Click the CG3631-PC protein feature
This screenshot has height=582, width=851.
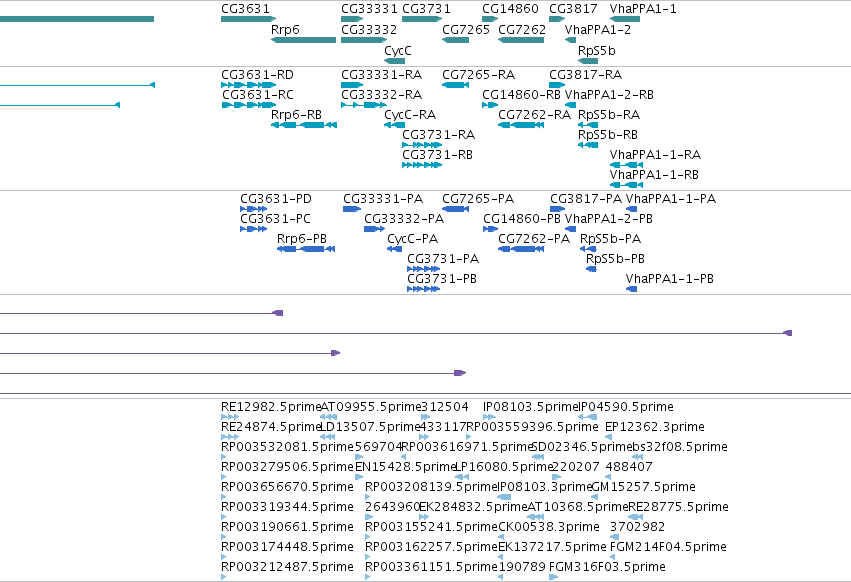(x=253, y=229)
